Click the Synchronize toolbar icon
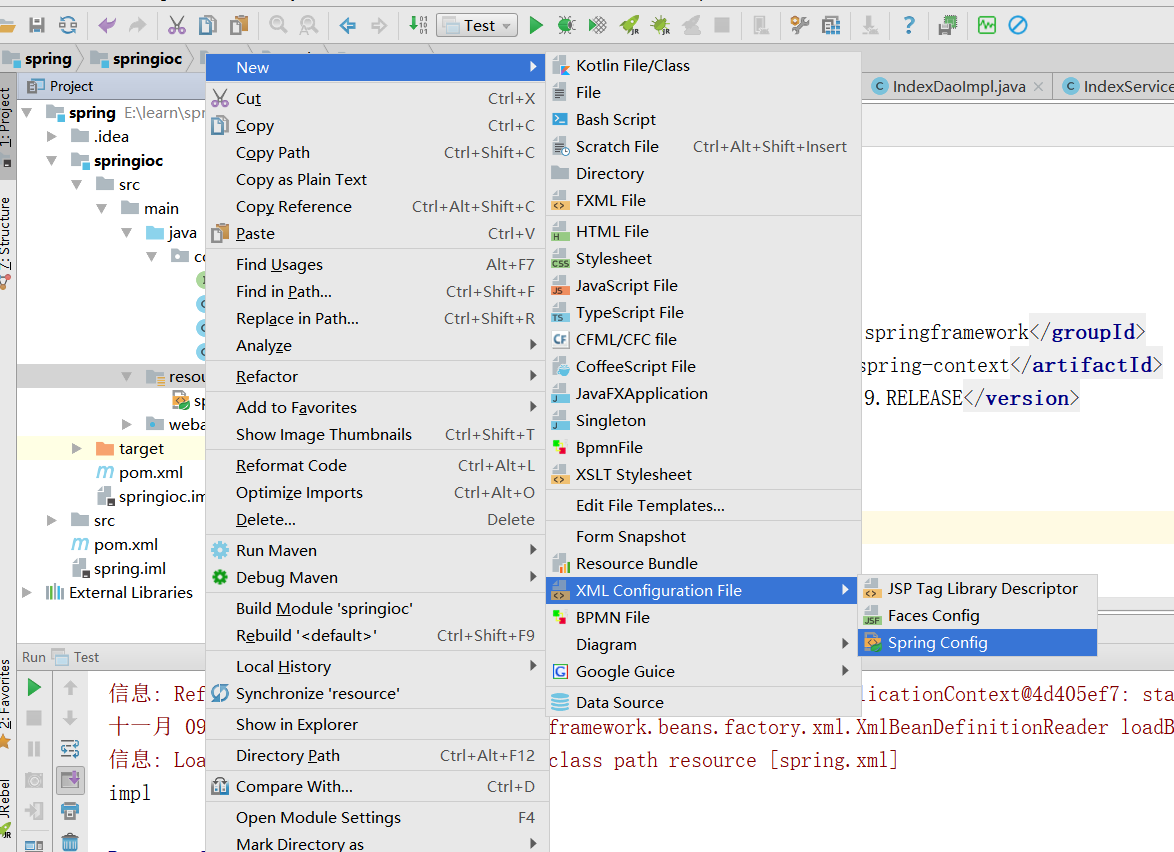 coord(68,25)
